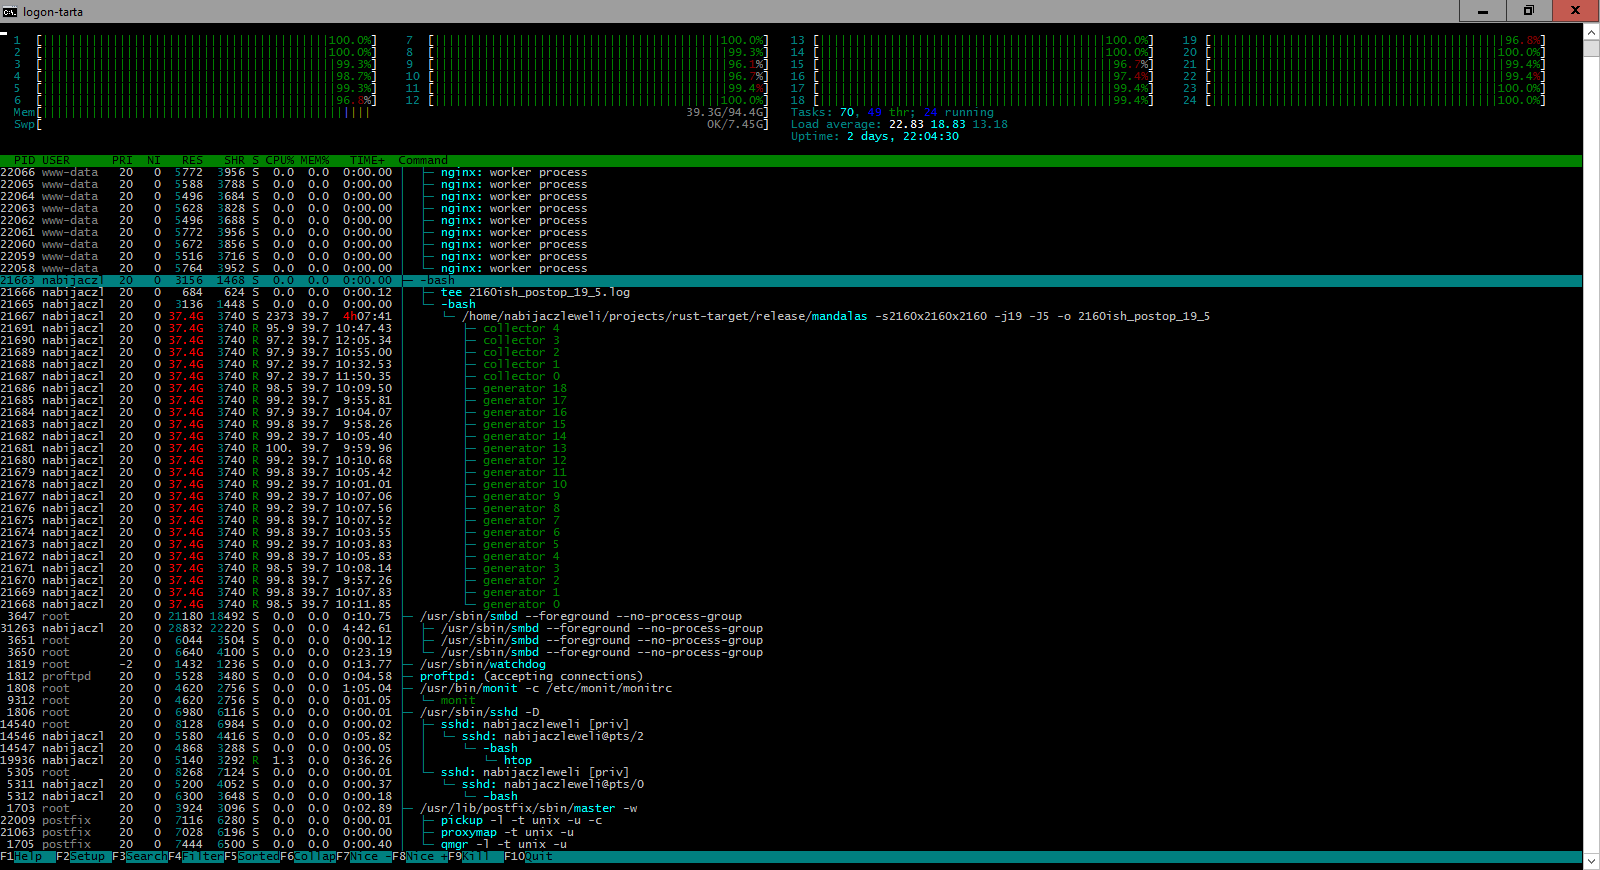Screen dimensions: 1600x870
Task: Select the generator 18 thread row
Action: tap(524, 389)
